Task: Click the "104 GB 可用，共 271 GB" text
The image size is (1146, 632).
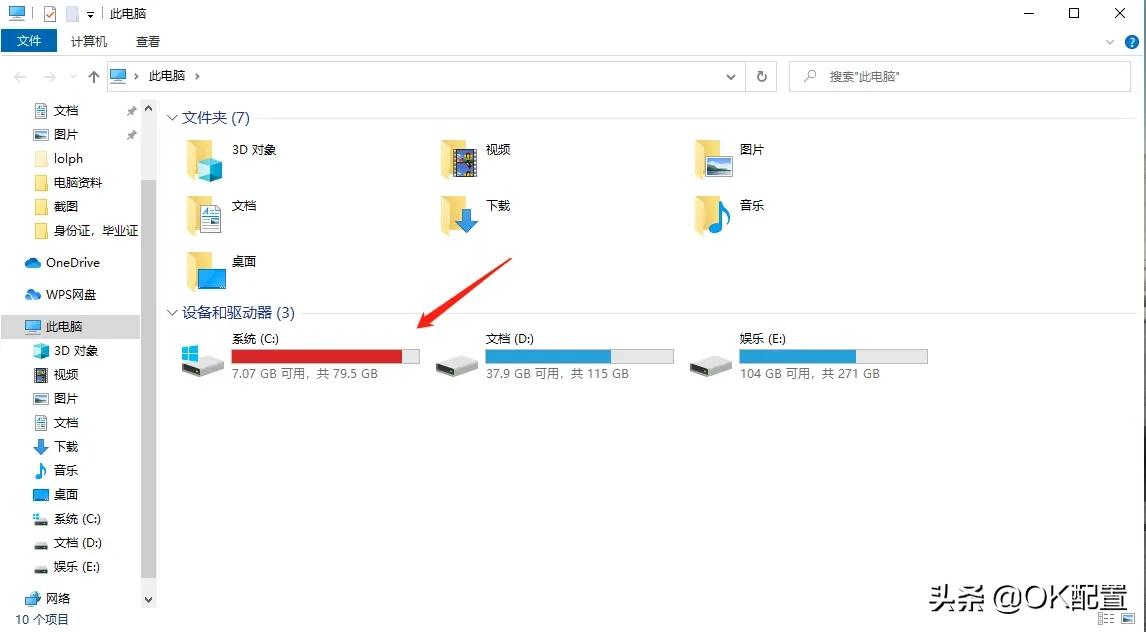Action: 809,373
